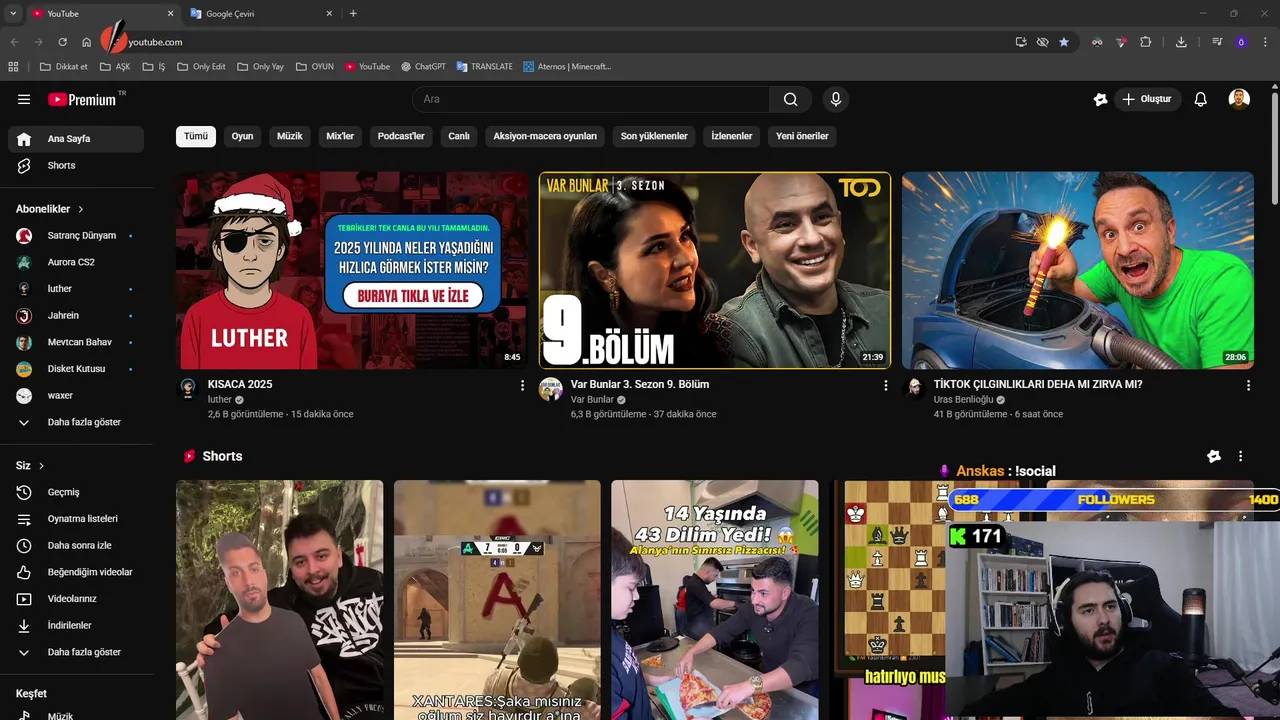Screen dimensions: 1280x720
Task: Open the tab search dropdown arrow
Action: click(x=13, y=14)
